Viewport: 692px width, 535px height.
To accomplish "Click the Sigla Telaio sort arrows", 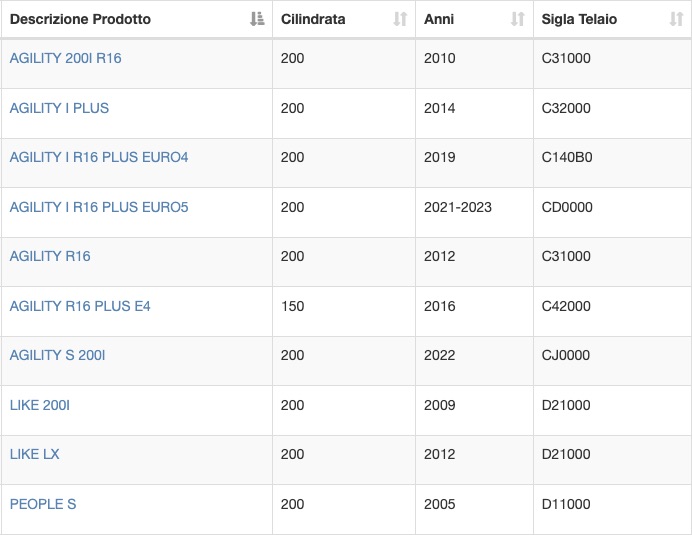I will [x=676, y=19].
